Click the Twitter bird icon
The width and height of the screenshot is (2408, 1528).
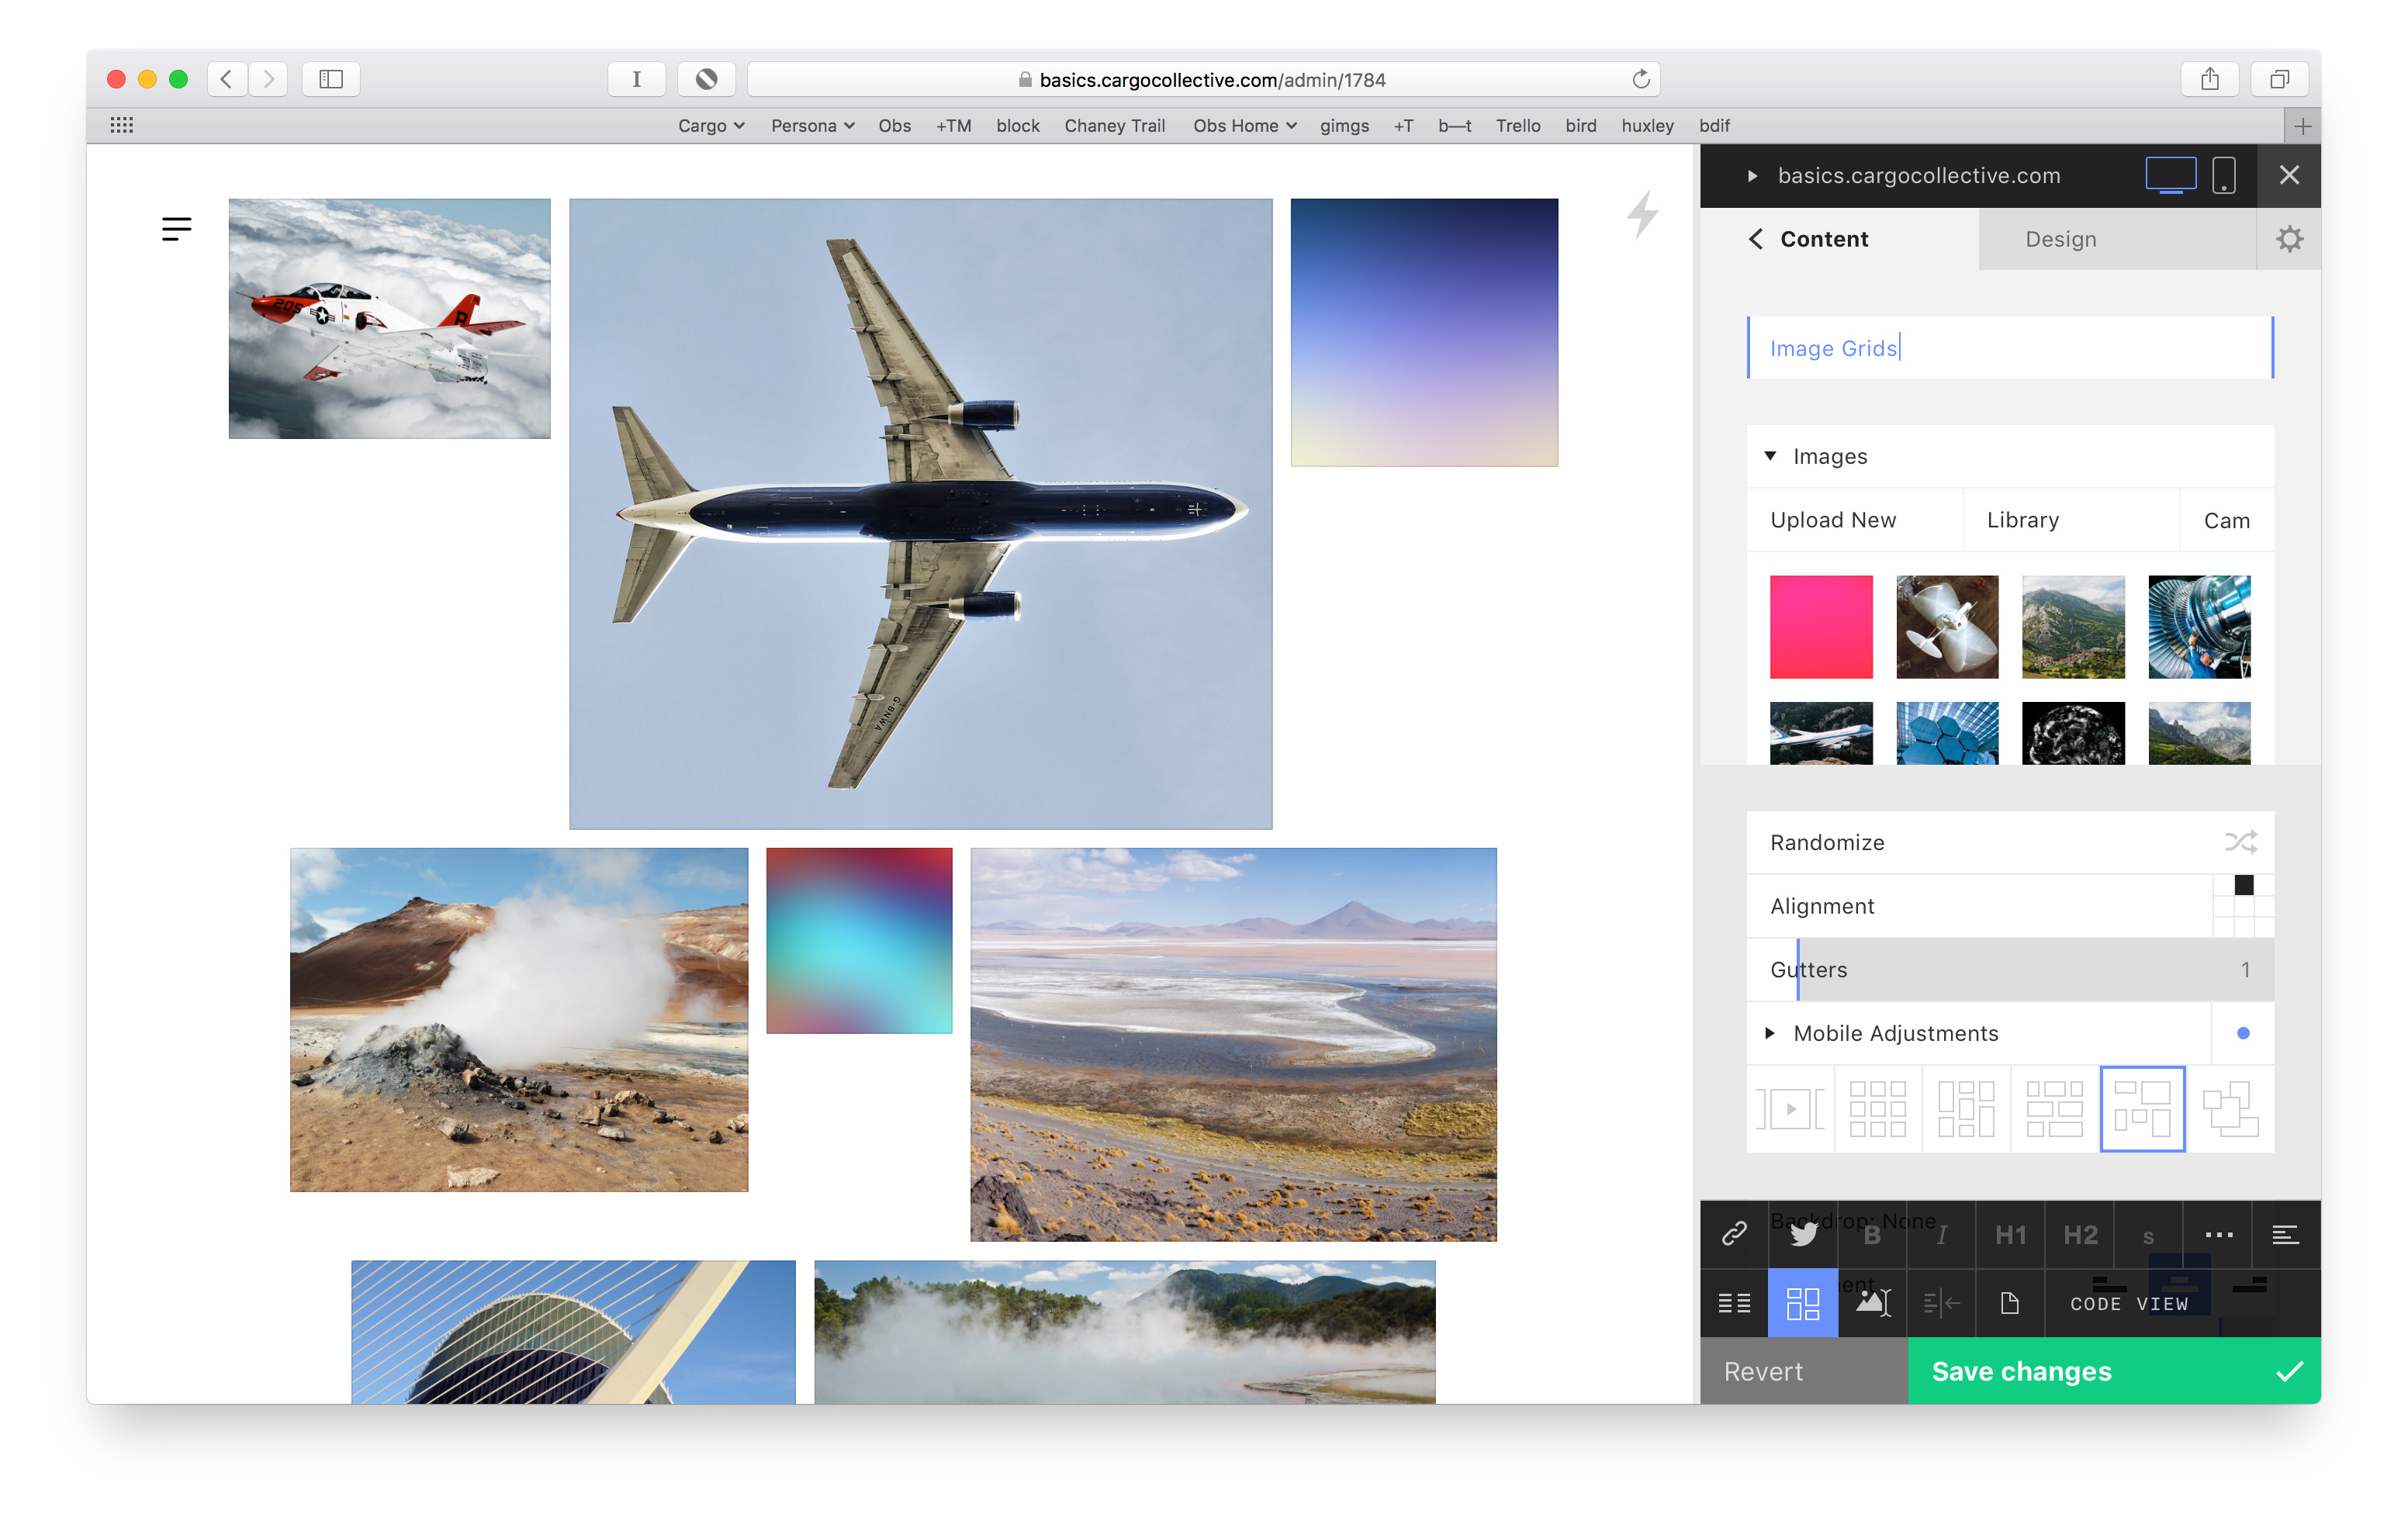pyautogui.click(x=1803, y=1233)
